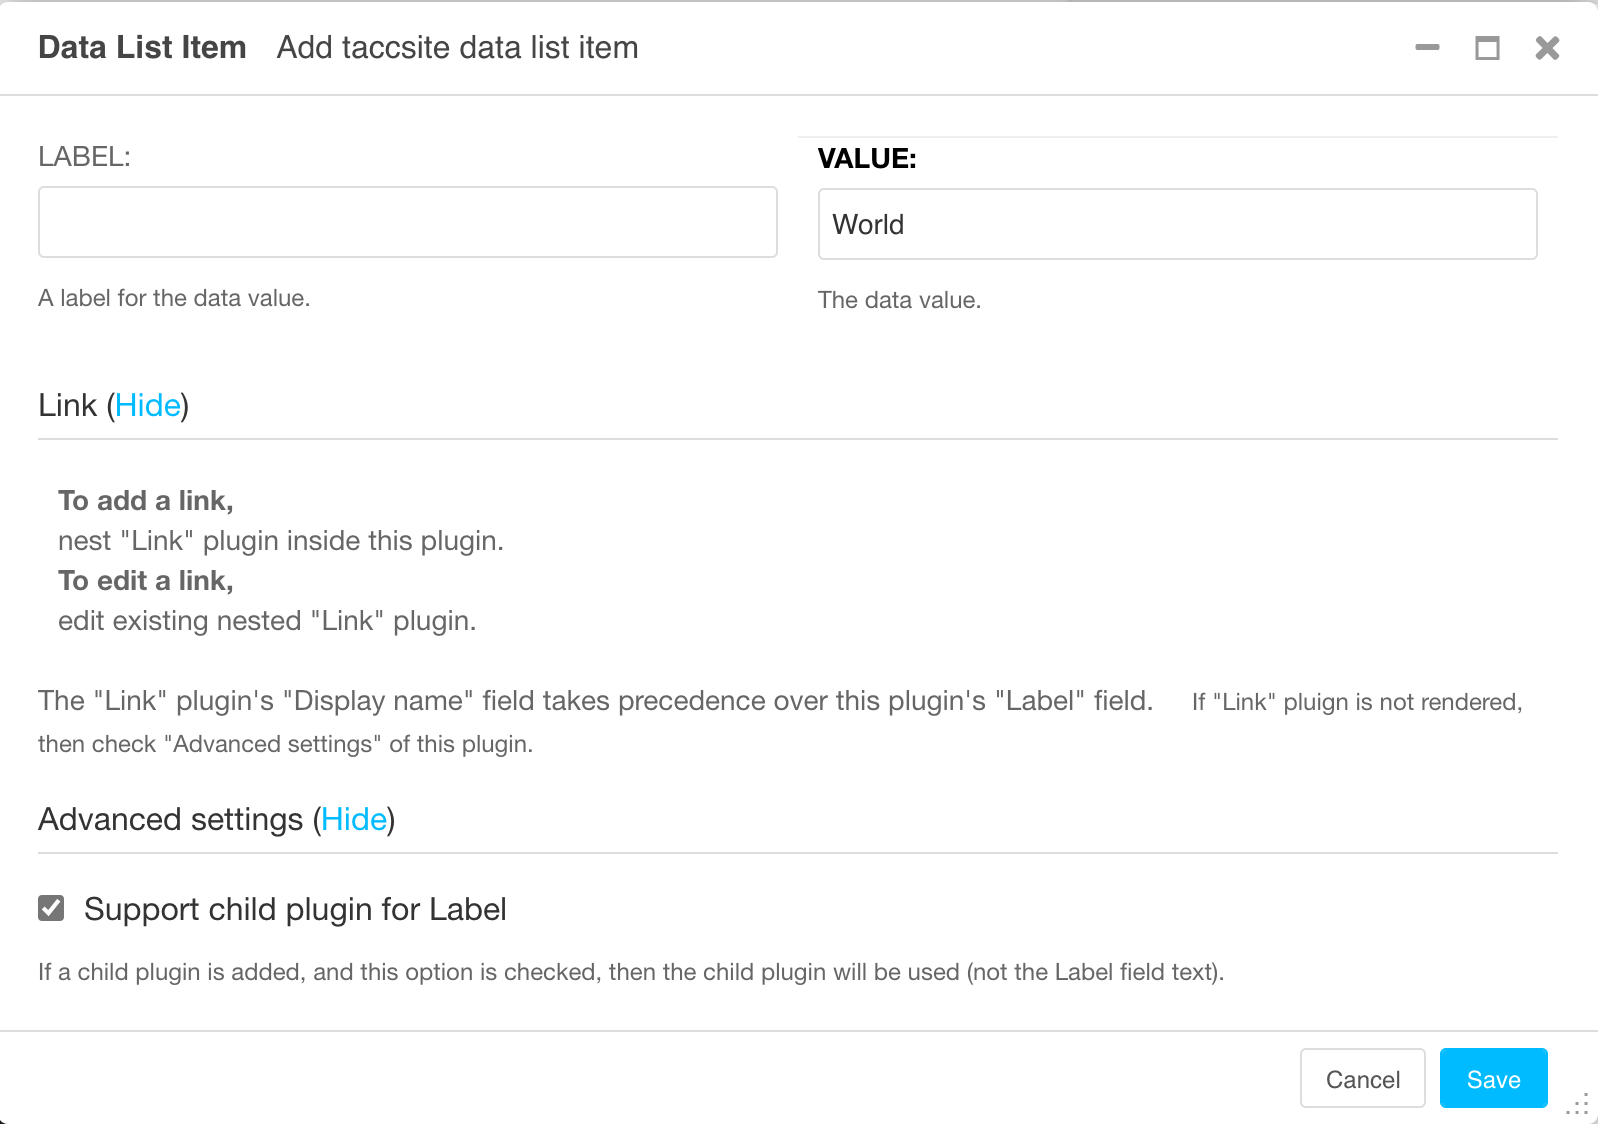
Task: Click the "Support child plugin for Label" text
Action: 295,909
